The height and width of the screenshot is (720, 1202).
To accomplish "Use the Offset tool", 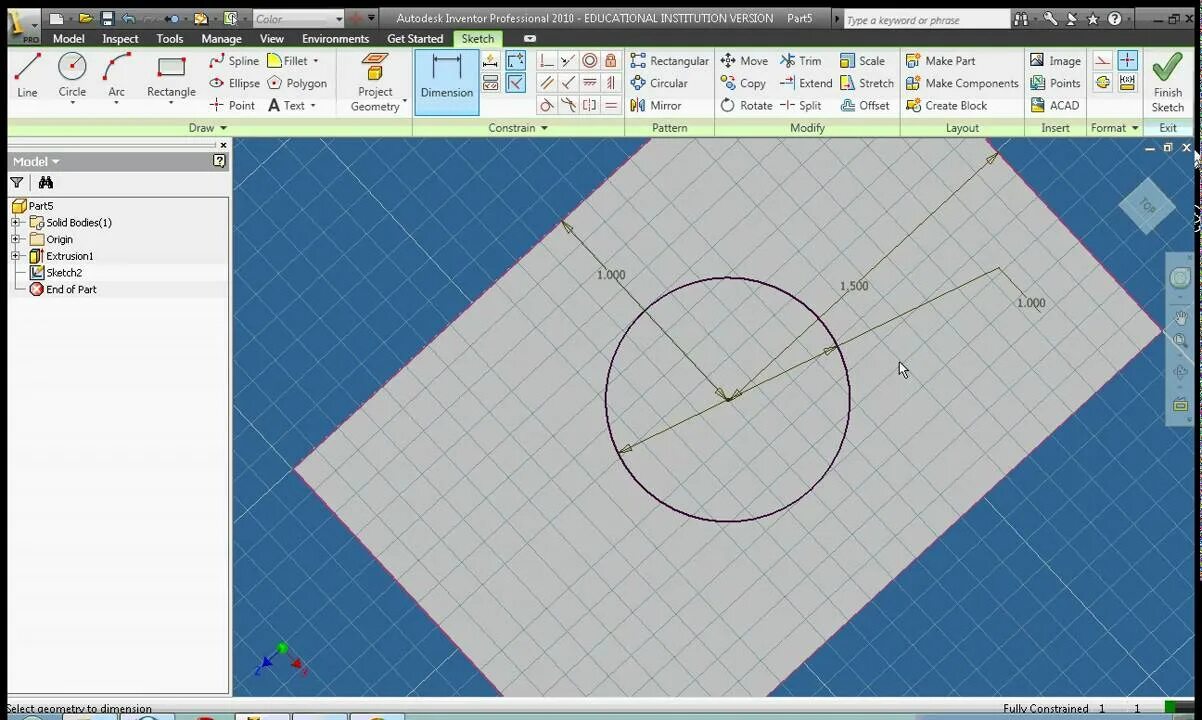I will 865,105.
